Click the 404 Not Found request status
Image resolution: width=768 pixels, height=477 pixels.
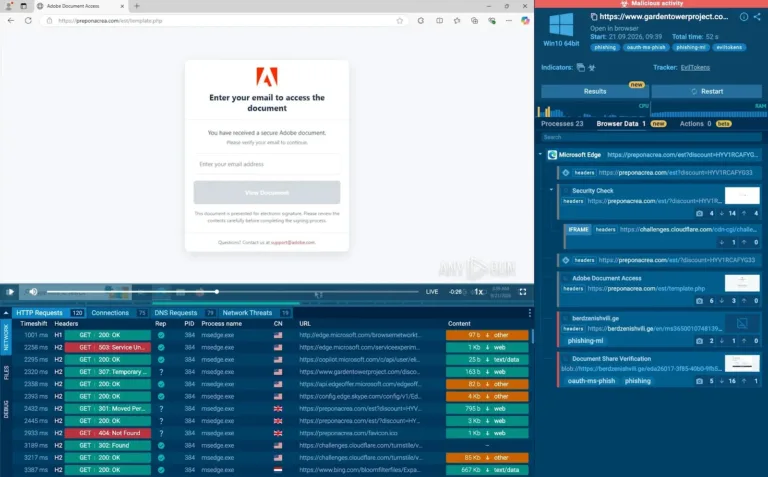(x=108, y=433)
